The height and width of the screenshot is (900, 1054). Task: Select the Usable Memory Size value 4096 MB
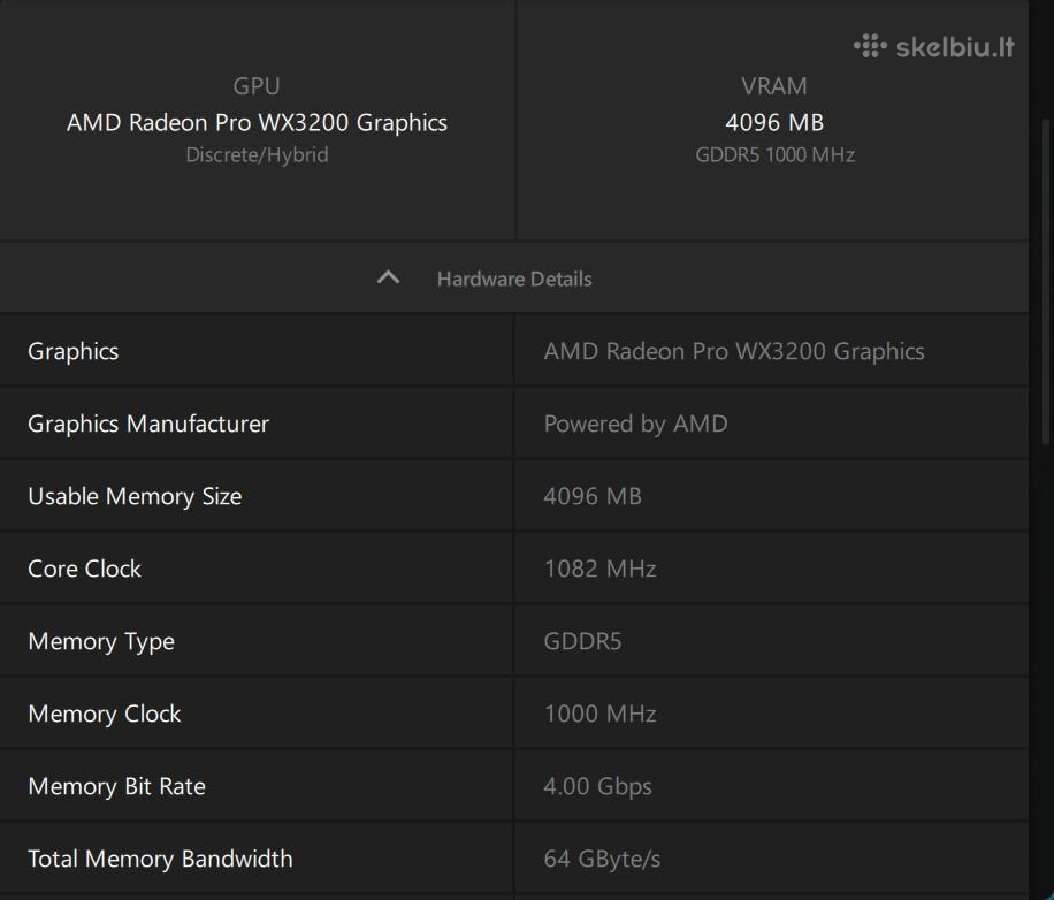[593, 497]
